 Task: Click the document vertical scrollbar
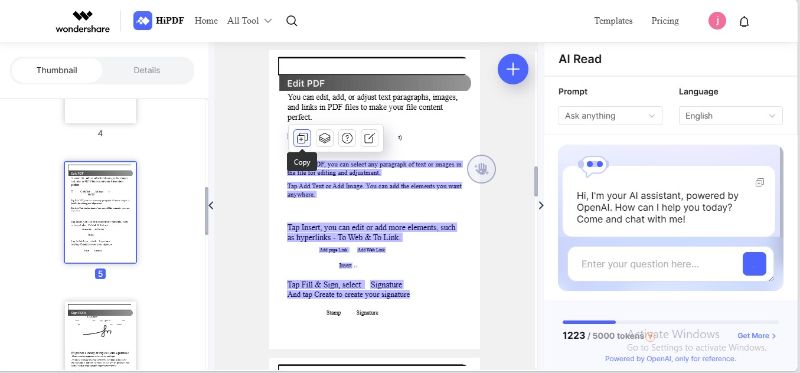click(x=536, y=181)
